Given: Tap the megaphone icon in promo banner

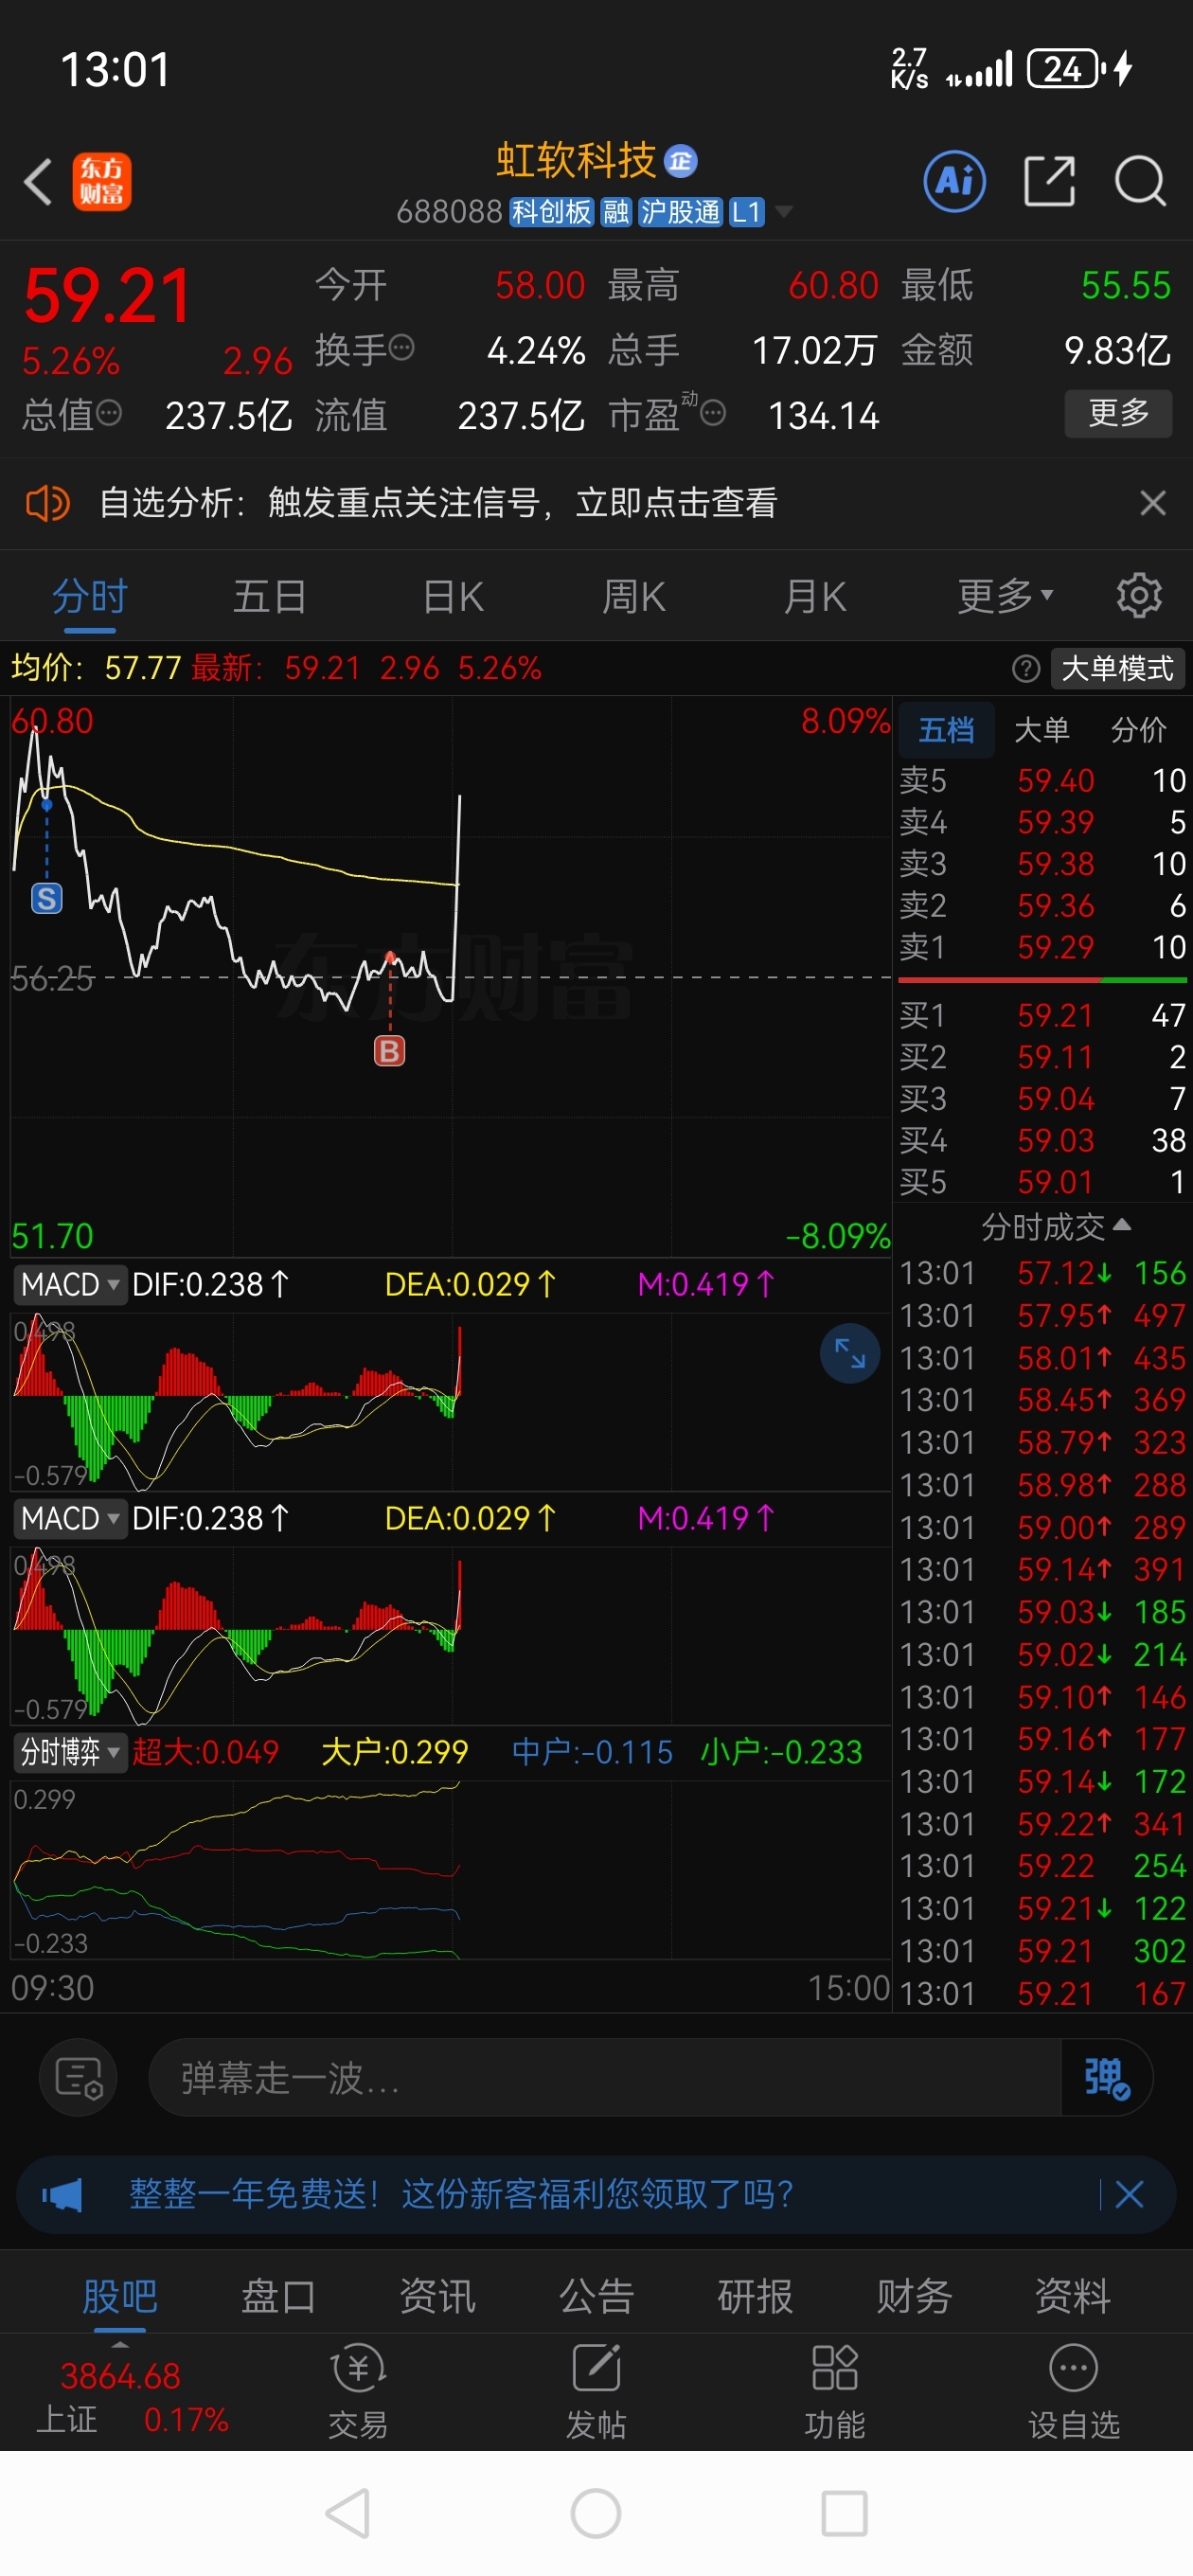Looking at the screenshot, I should point(62,2196).
